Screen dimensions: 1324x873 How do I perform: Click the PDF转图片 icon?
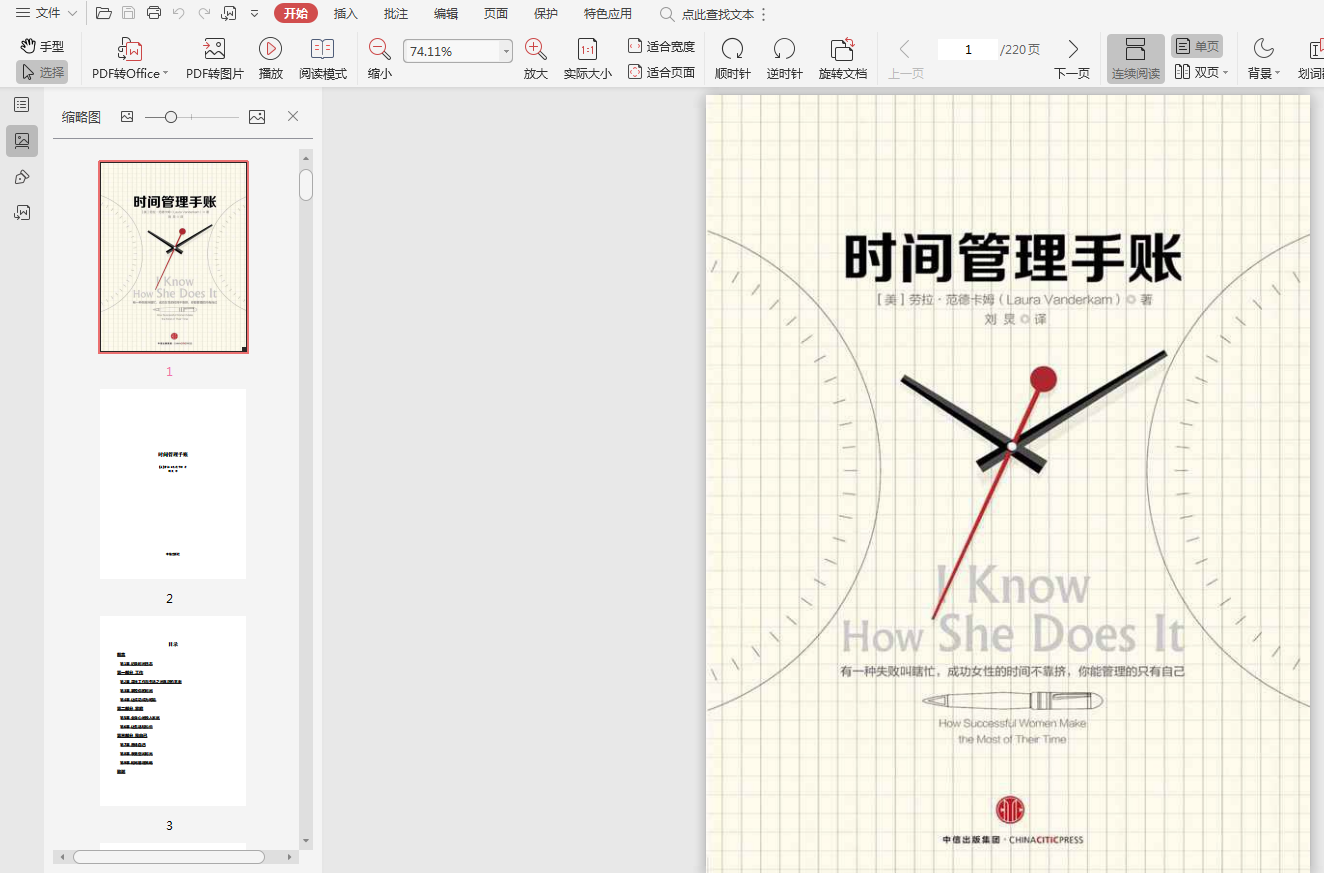tap(214, 49)
